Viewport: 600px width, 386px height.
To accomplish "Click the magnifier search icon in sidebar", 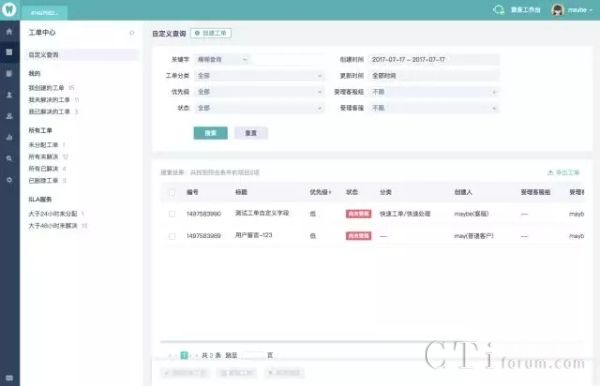I will tap(9, 158).
